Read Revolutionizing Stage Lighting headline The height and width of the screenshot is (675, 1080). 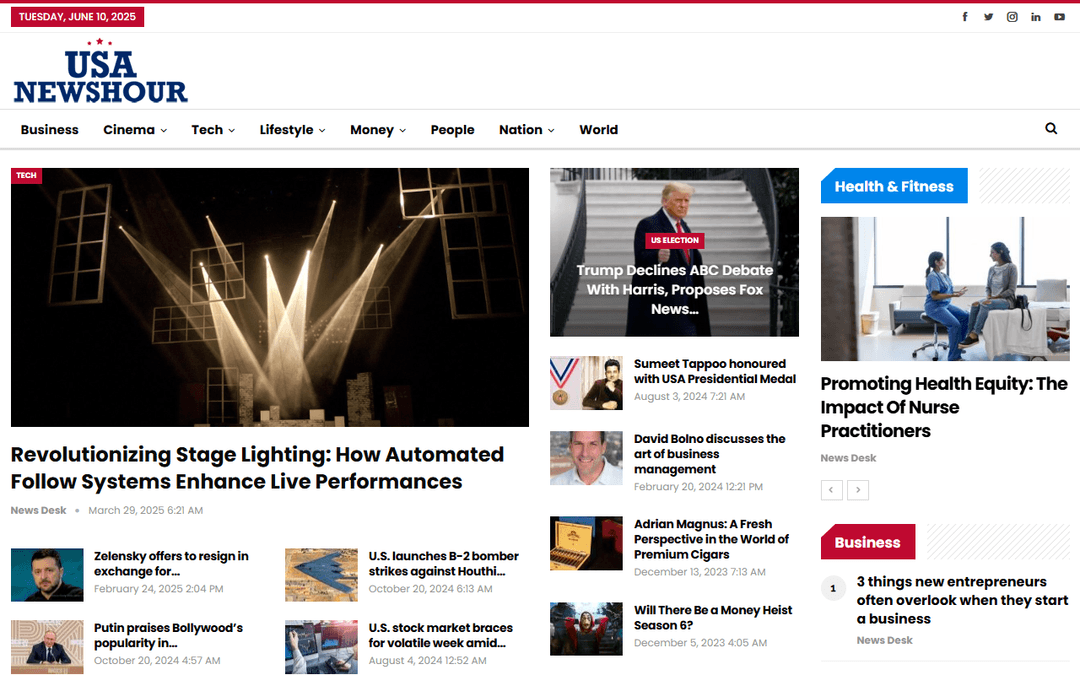tap(257, 468)
